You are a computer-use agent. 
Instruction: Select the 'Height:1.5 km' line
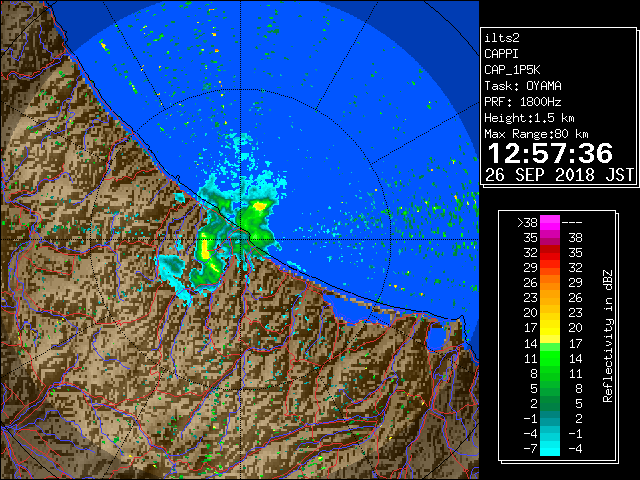[529, 118]
